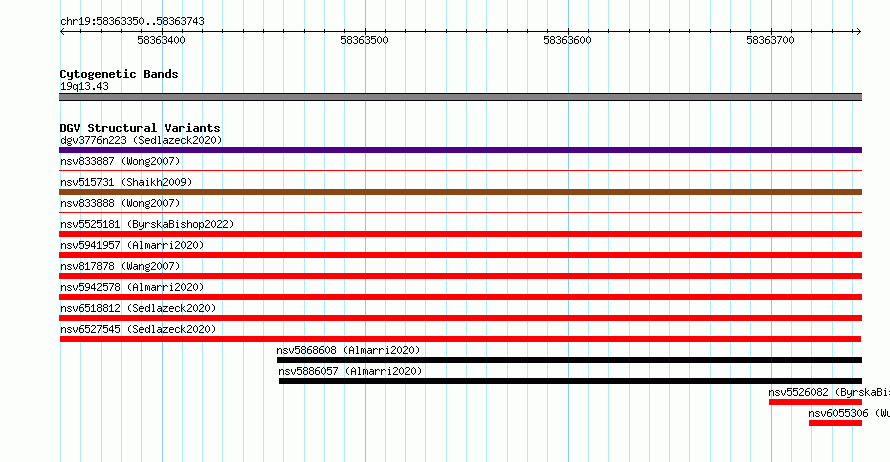This screenshot has height=462, width=890.
Task: Click the Cytogenetic Bands track title
Action: point(119,74)
